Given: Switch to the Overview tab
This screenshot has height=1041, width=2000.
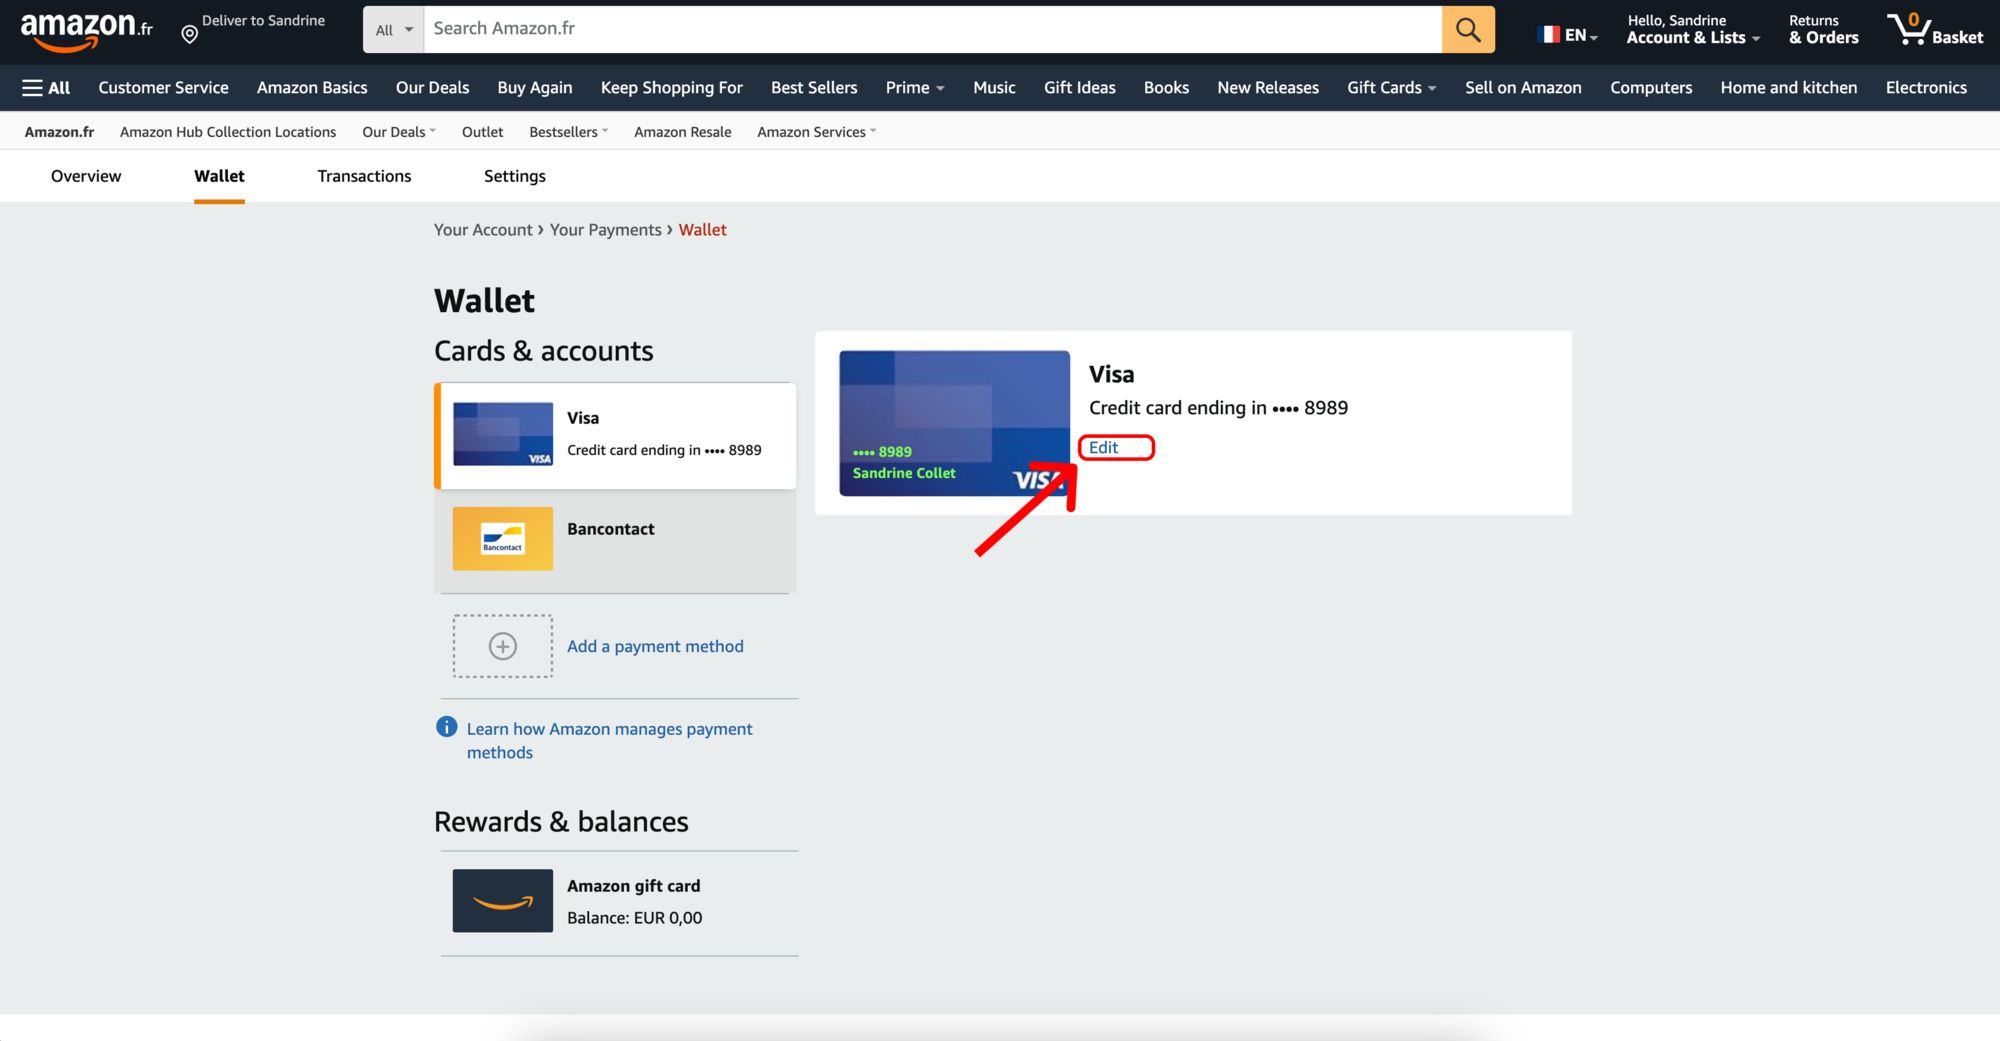Looking at the screenshot, I should coord(86,176).
